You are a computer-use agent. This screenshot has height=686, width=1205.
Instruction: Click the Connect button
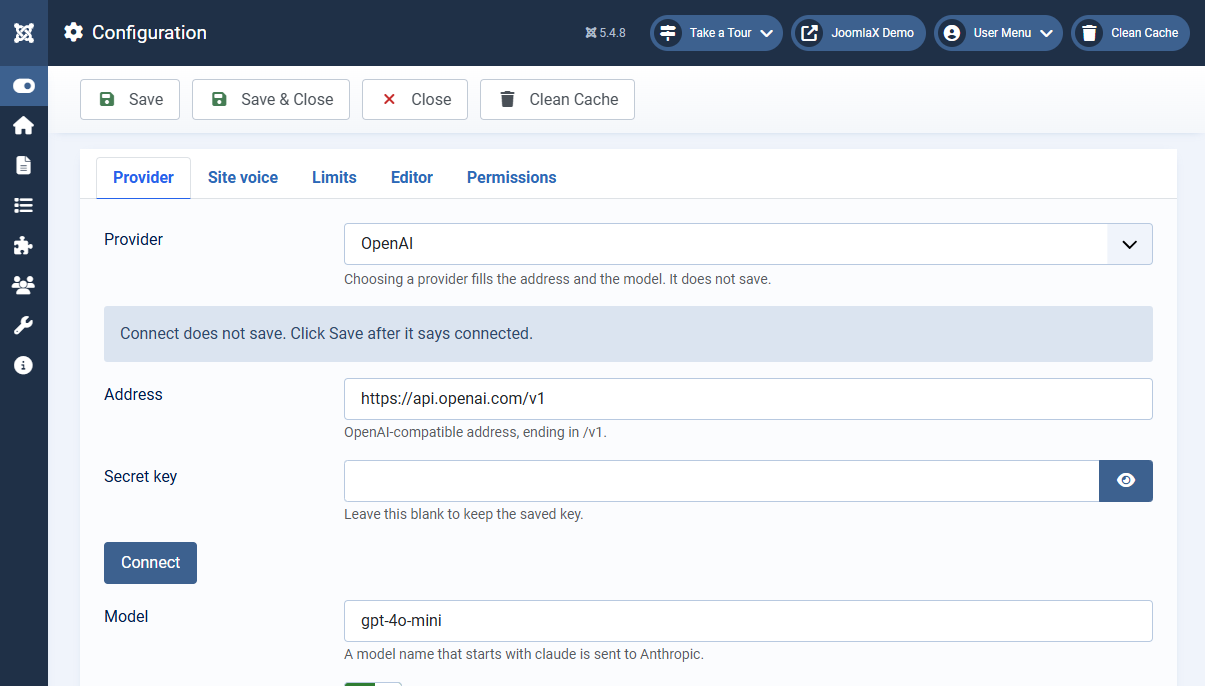(x=150, y=563)
